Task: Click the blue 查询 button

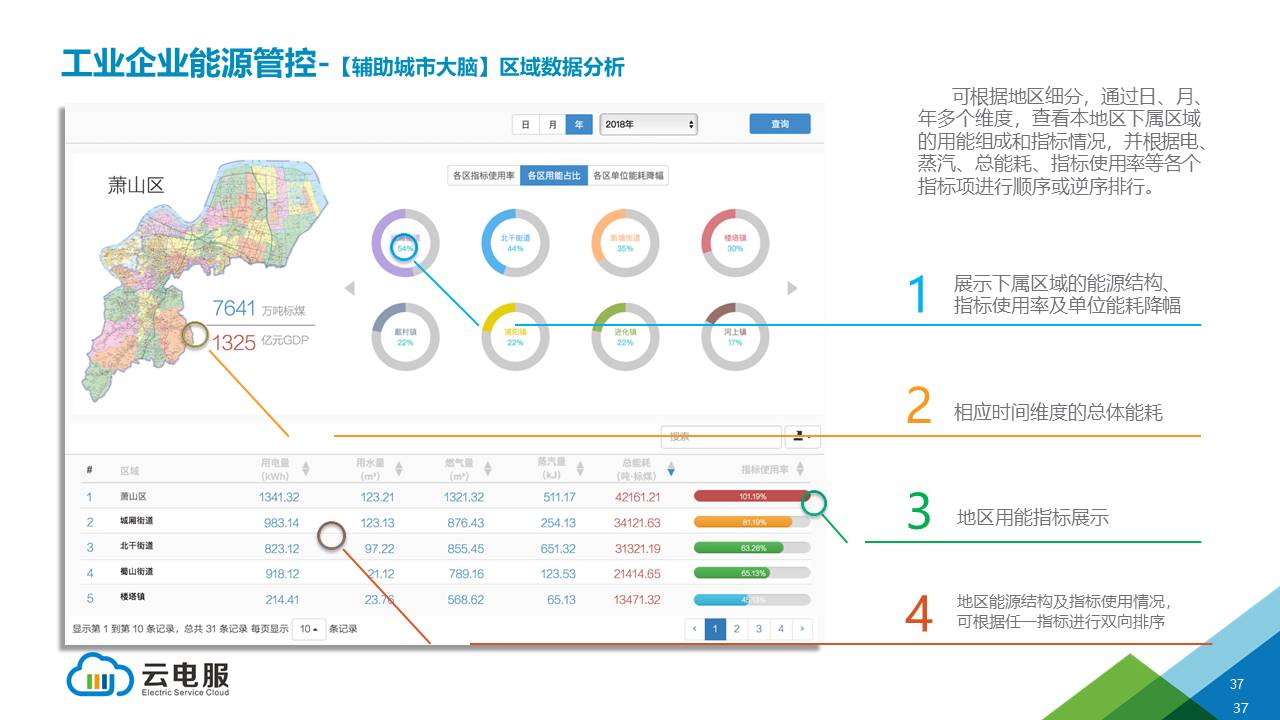Action: [x=780, y=124]
